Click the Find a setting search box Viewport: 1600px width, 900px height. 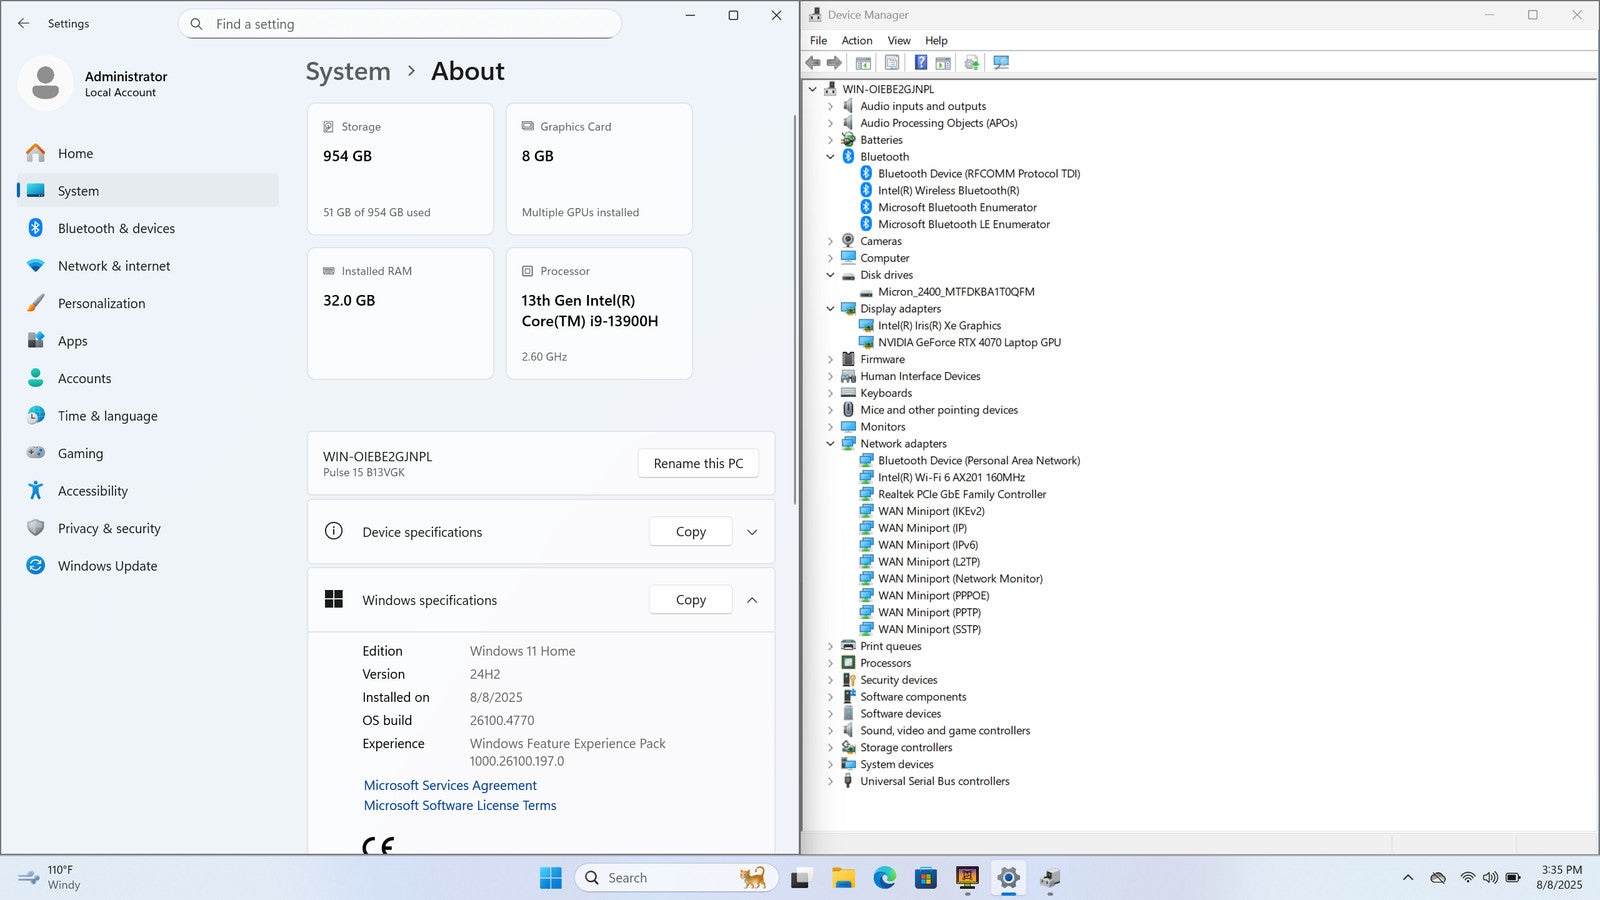[400, 24]
